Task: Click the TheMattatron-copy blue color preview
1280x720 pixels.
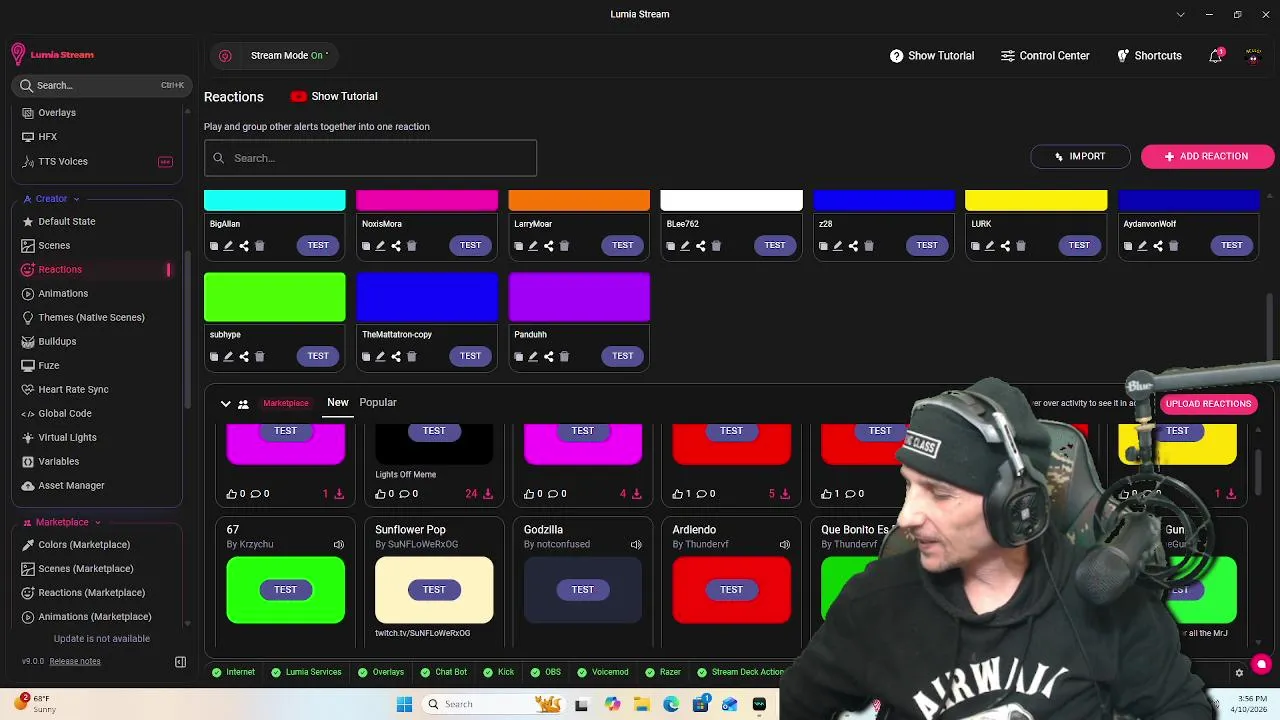Action: [427, 298]
